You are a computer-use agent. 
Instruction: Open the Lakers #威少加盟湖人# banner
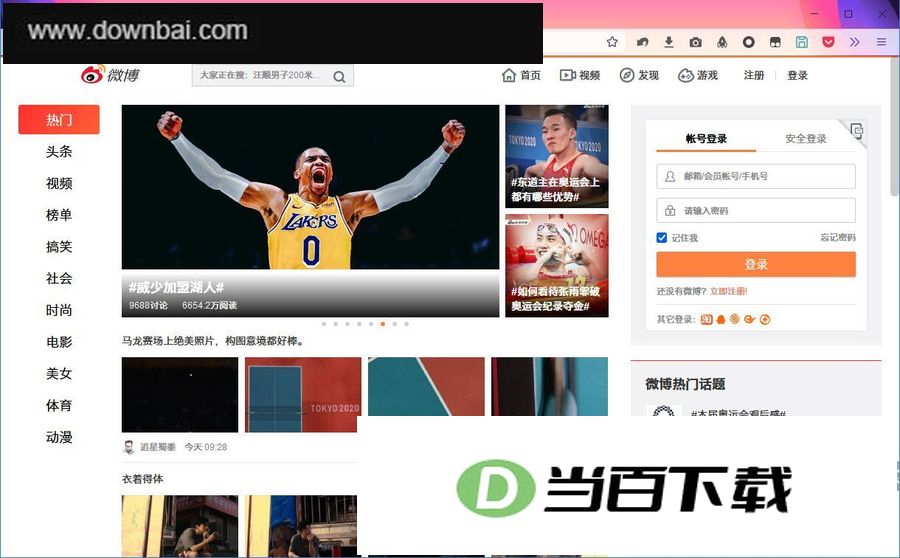(311, 211)
